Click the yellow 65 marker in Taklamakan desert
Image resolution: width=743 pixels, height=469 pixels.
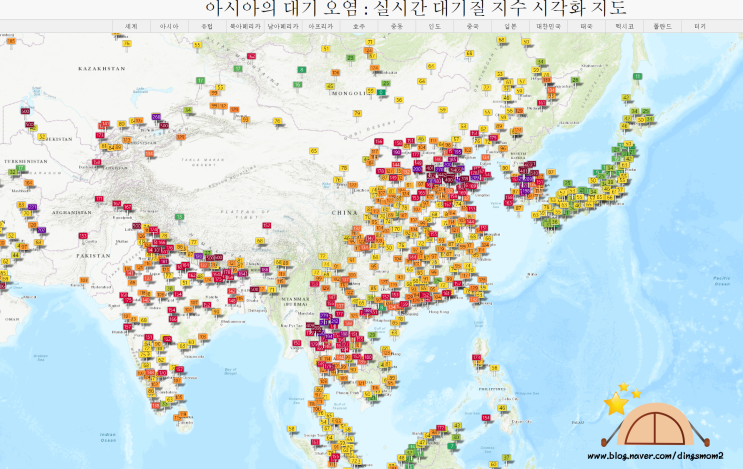tap(314, 151)
